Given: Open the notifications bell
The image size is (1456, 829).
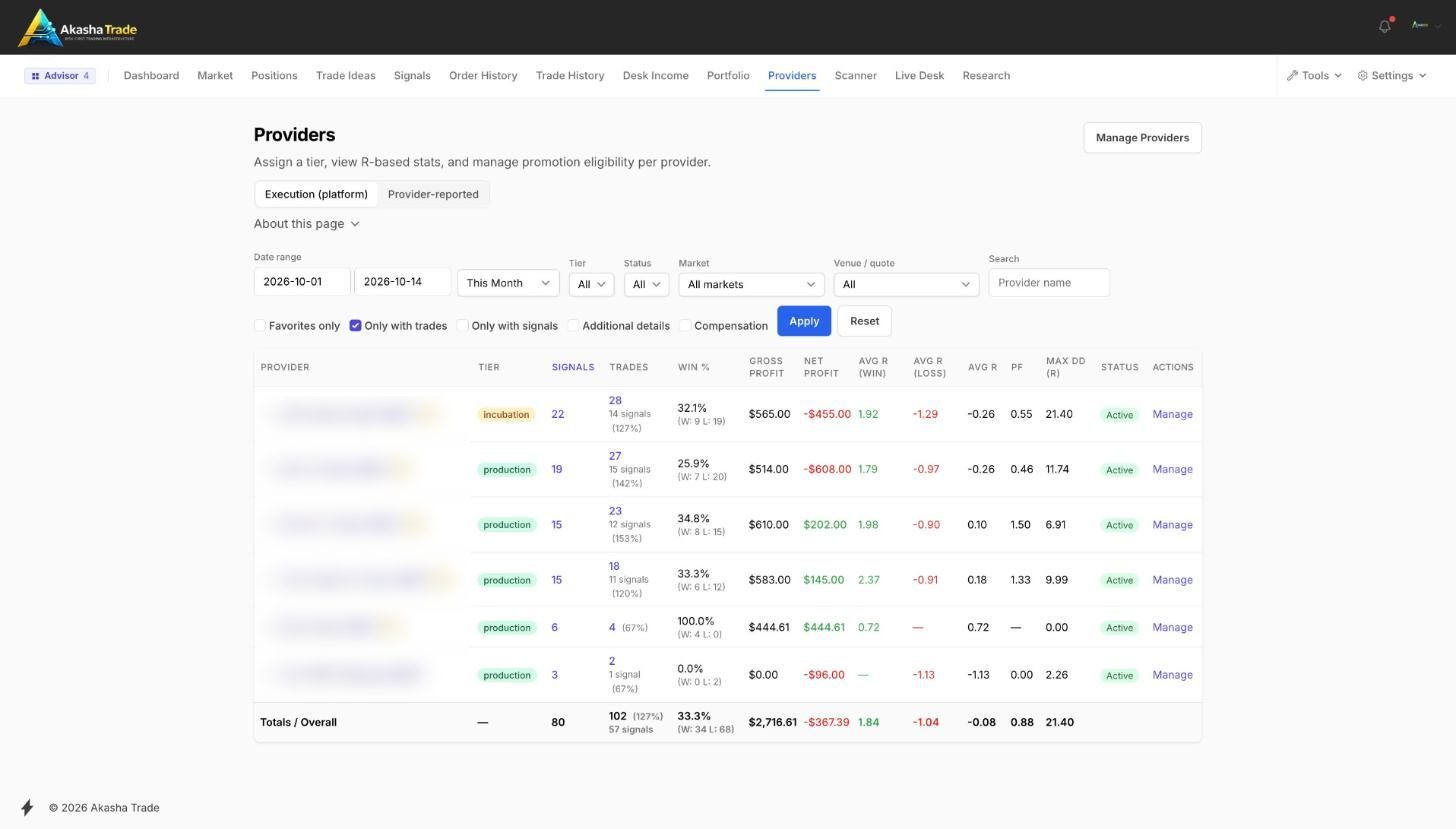Looking at the screenshot, I should point(1385,26).
